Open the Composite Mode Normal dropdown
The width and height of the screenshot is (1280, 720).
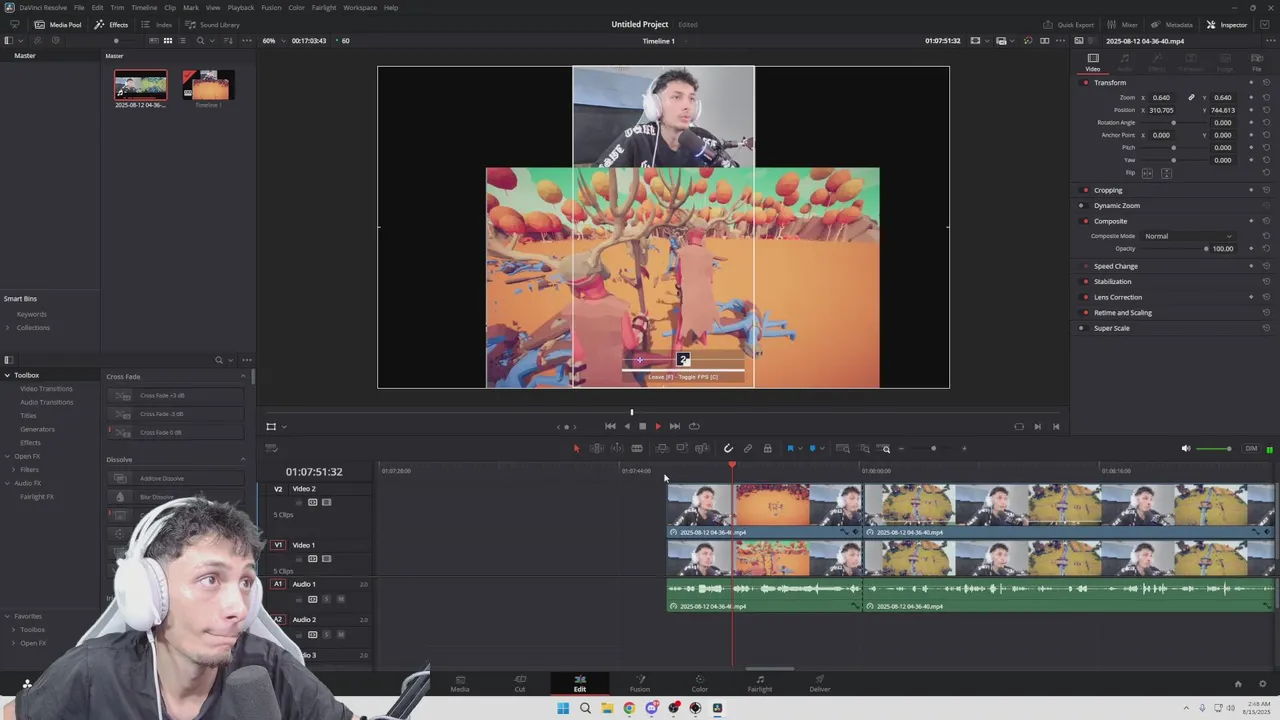[1188, 236]
